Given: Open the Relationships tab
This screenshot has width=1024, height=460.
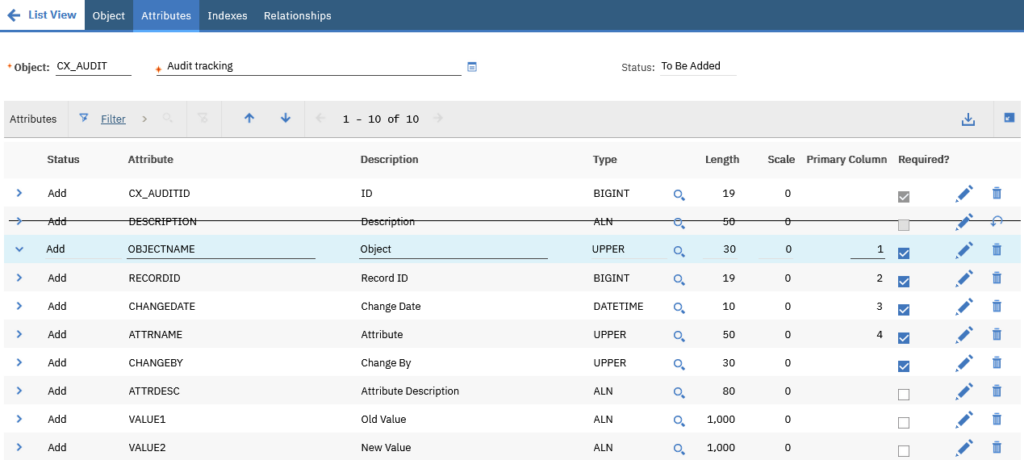Looking at the screenshot, I should click(297, 16).
